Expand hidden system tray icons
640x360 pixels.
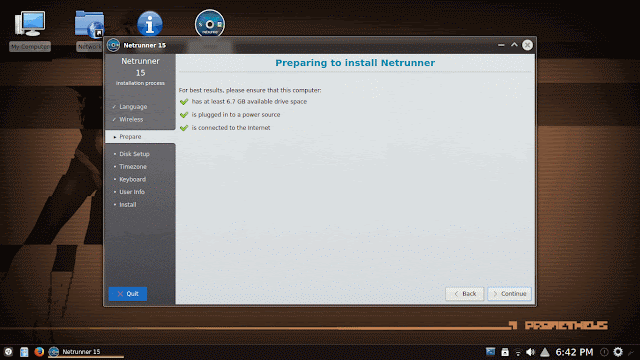[x=545, y=352]
